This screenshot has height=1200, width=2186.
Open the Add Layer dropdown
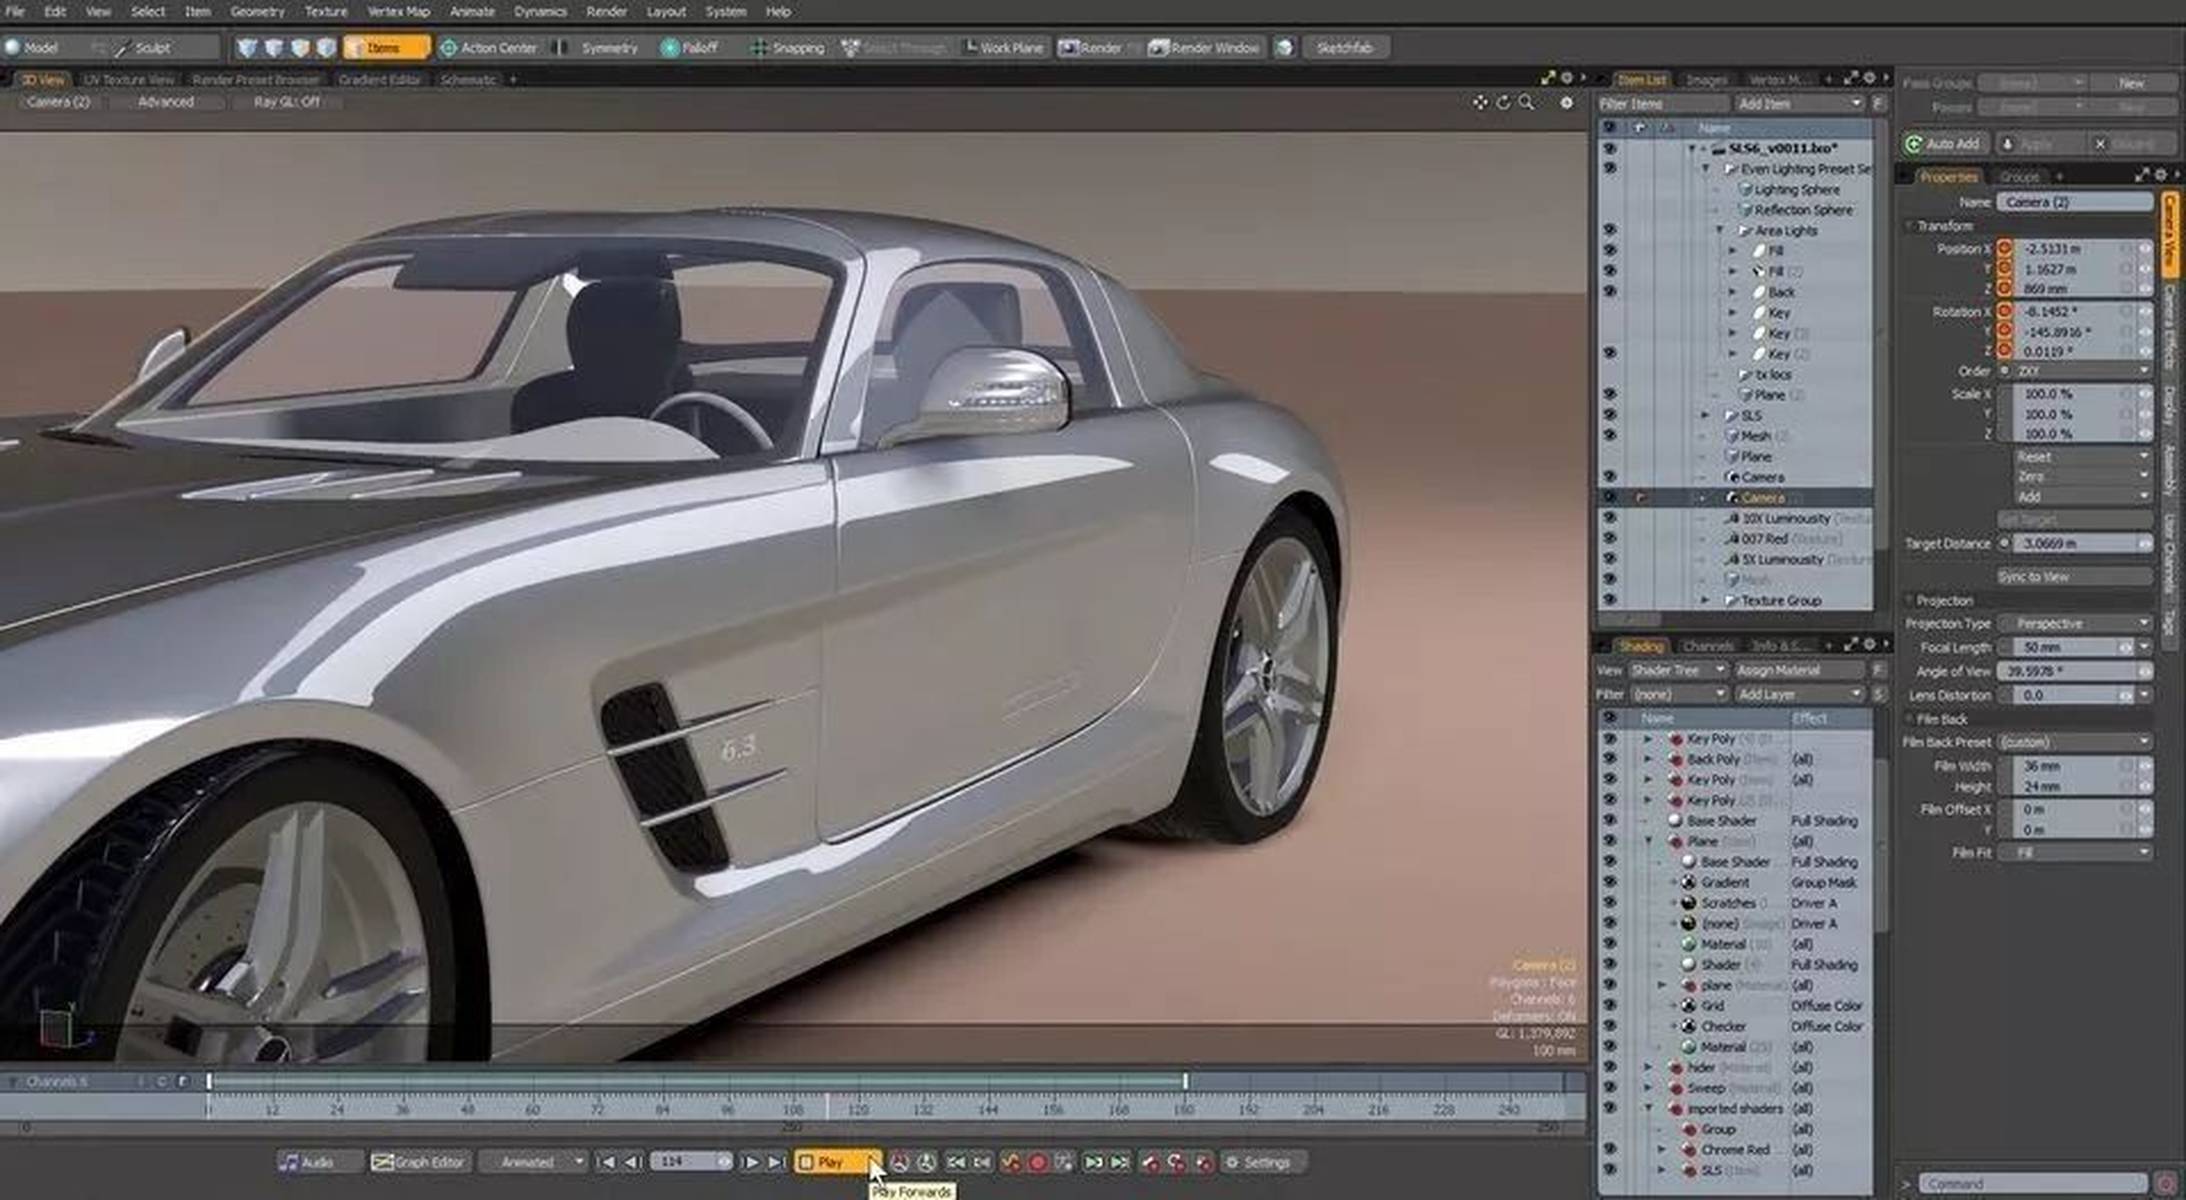tap(1799, 694)
